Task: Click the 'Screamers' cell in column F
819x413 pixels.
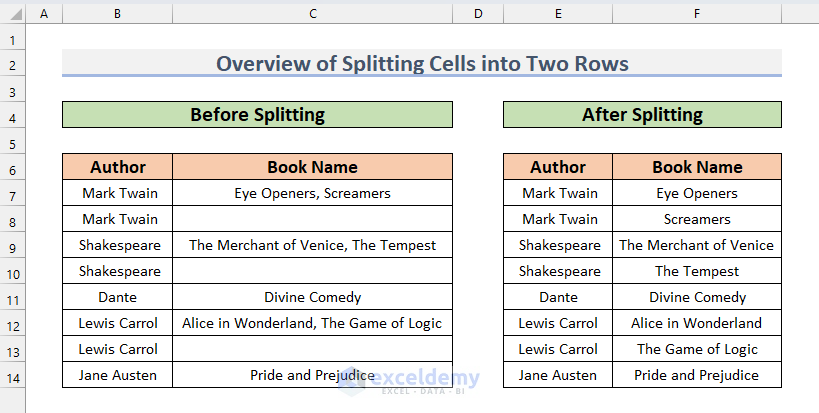Action: 697,219
